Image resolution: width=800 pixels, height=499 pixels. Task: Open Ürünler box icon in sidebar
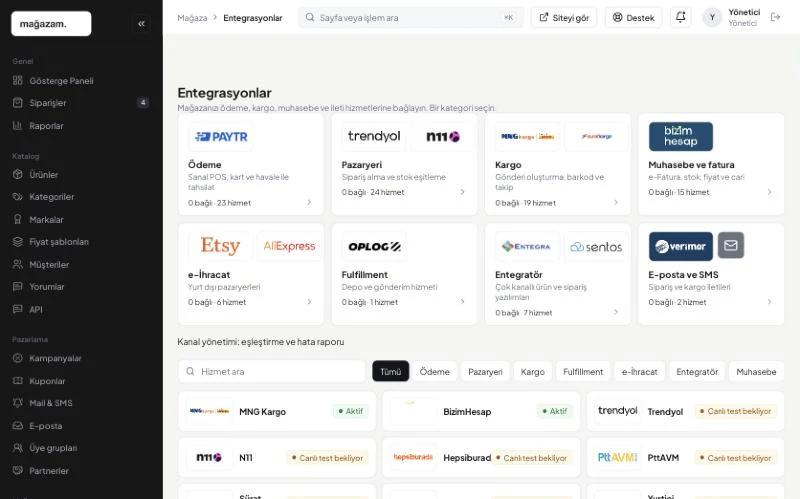pyautogui.click(x=18, y=174)
